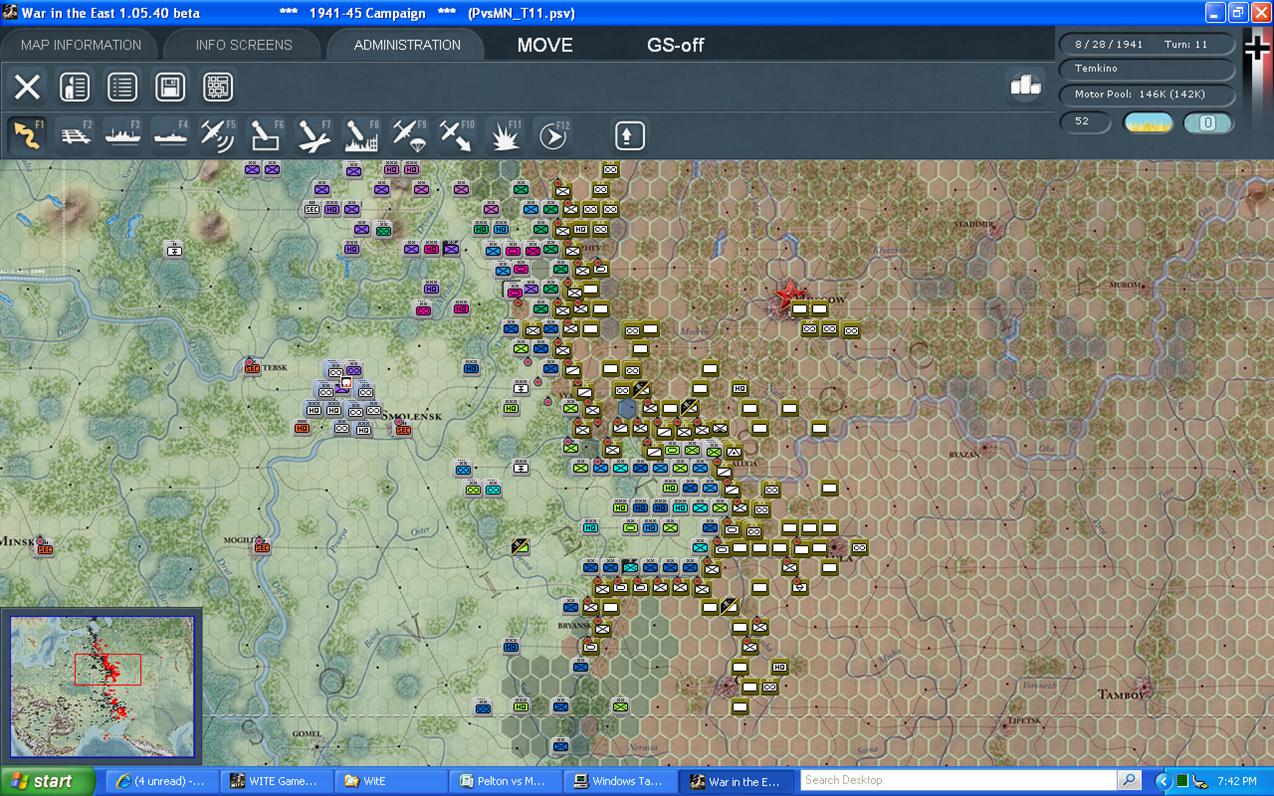
Task: Click the blue-yellow weather indicator pill
Action: click(1148, 123)
